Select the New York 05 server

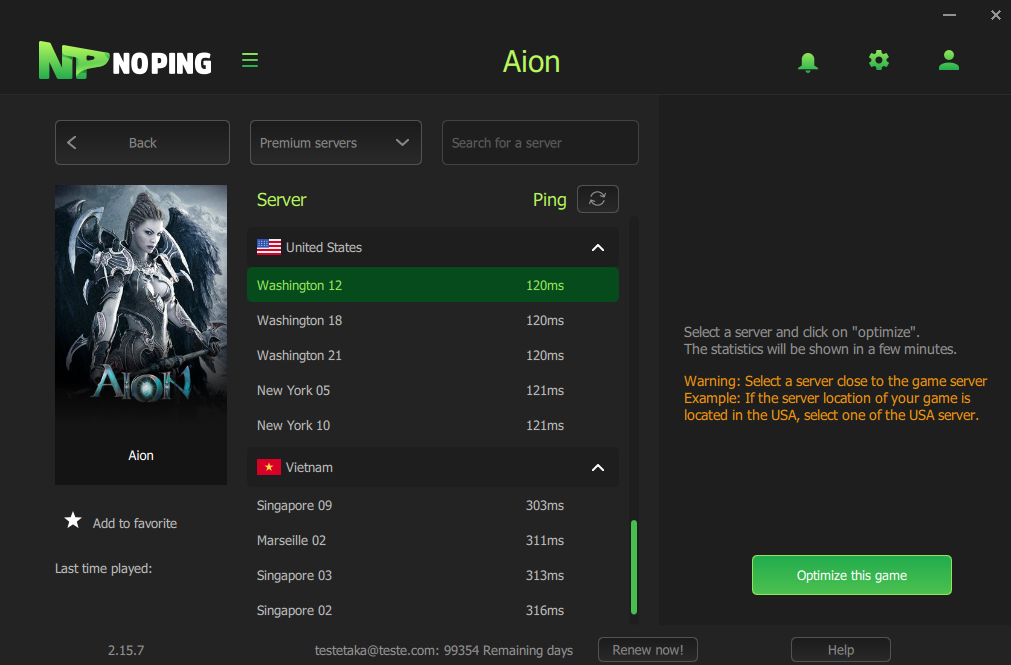[x=433, y=390]
